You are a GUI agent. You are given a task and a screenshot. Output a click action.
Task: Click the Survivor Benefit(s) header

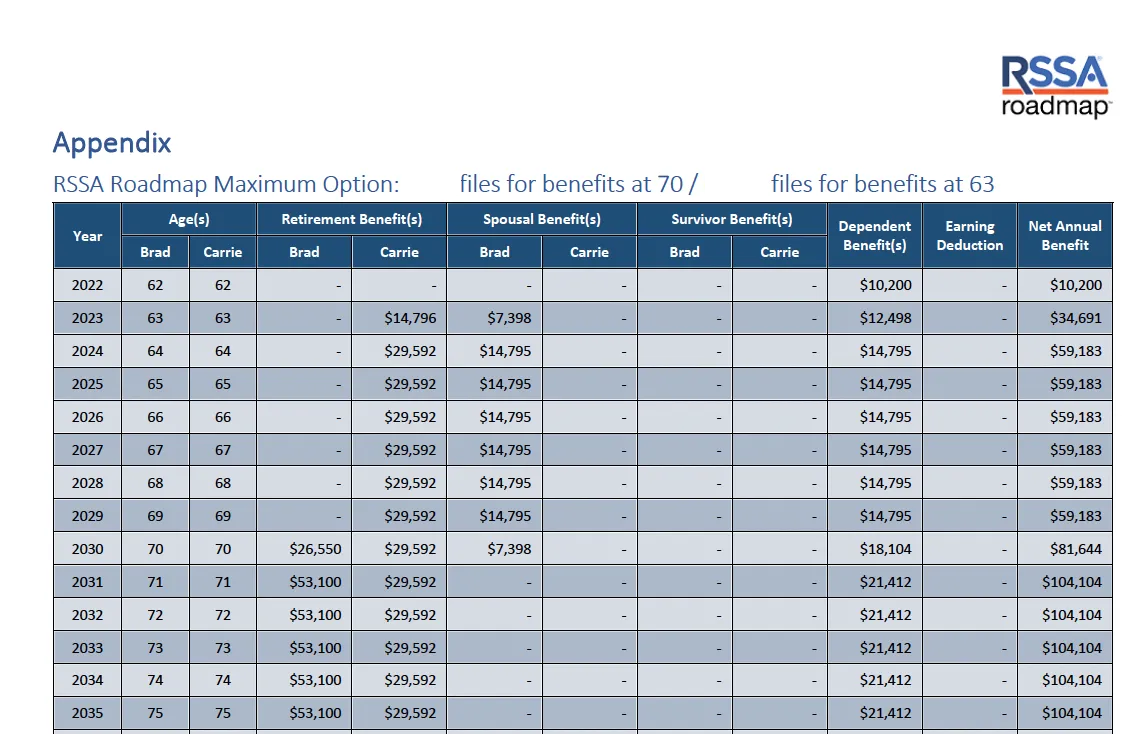pyautogui.click(x=732, y=219)
